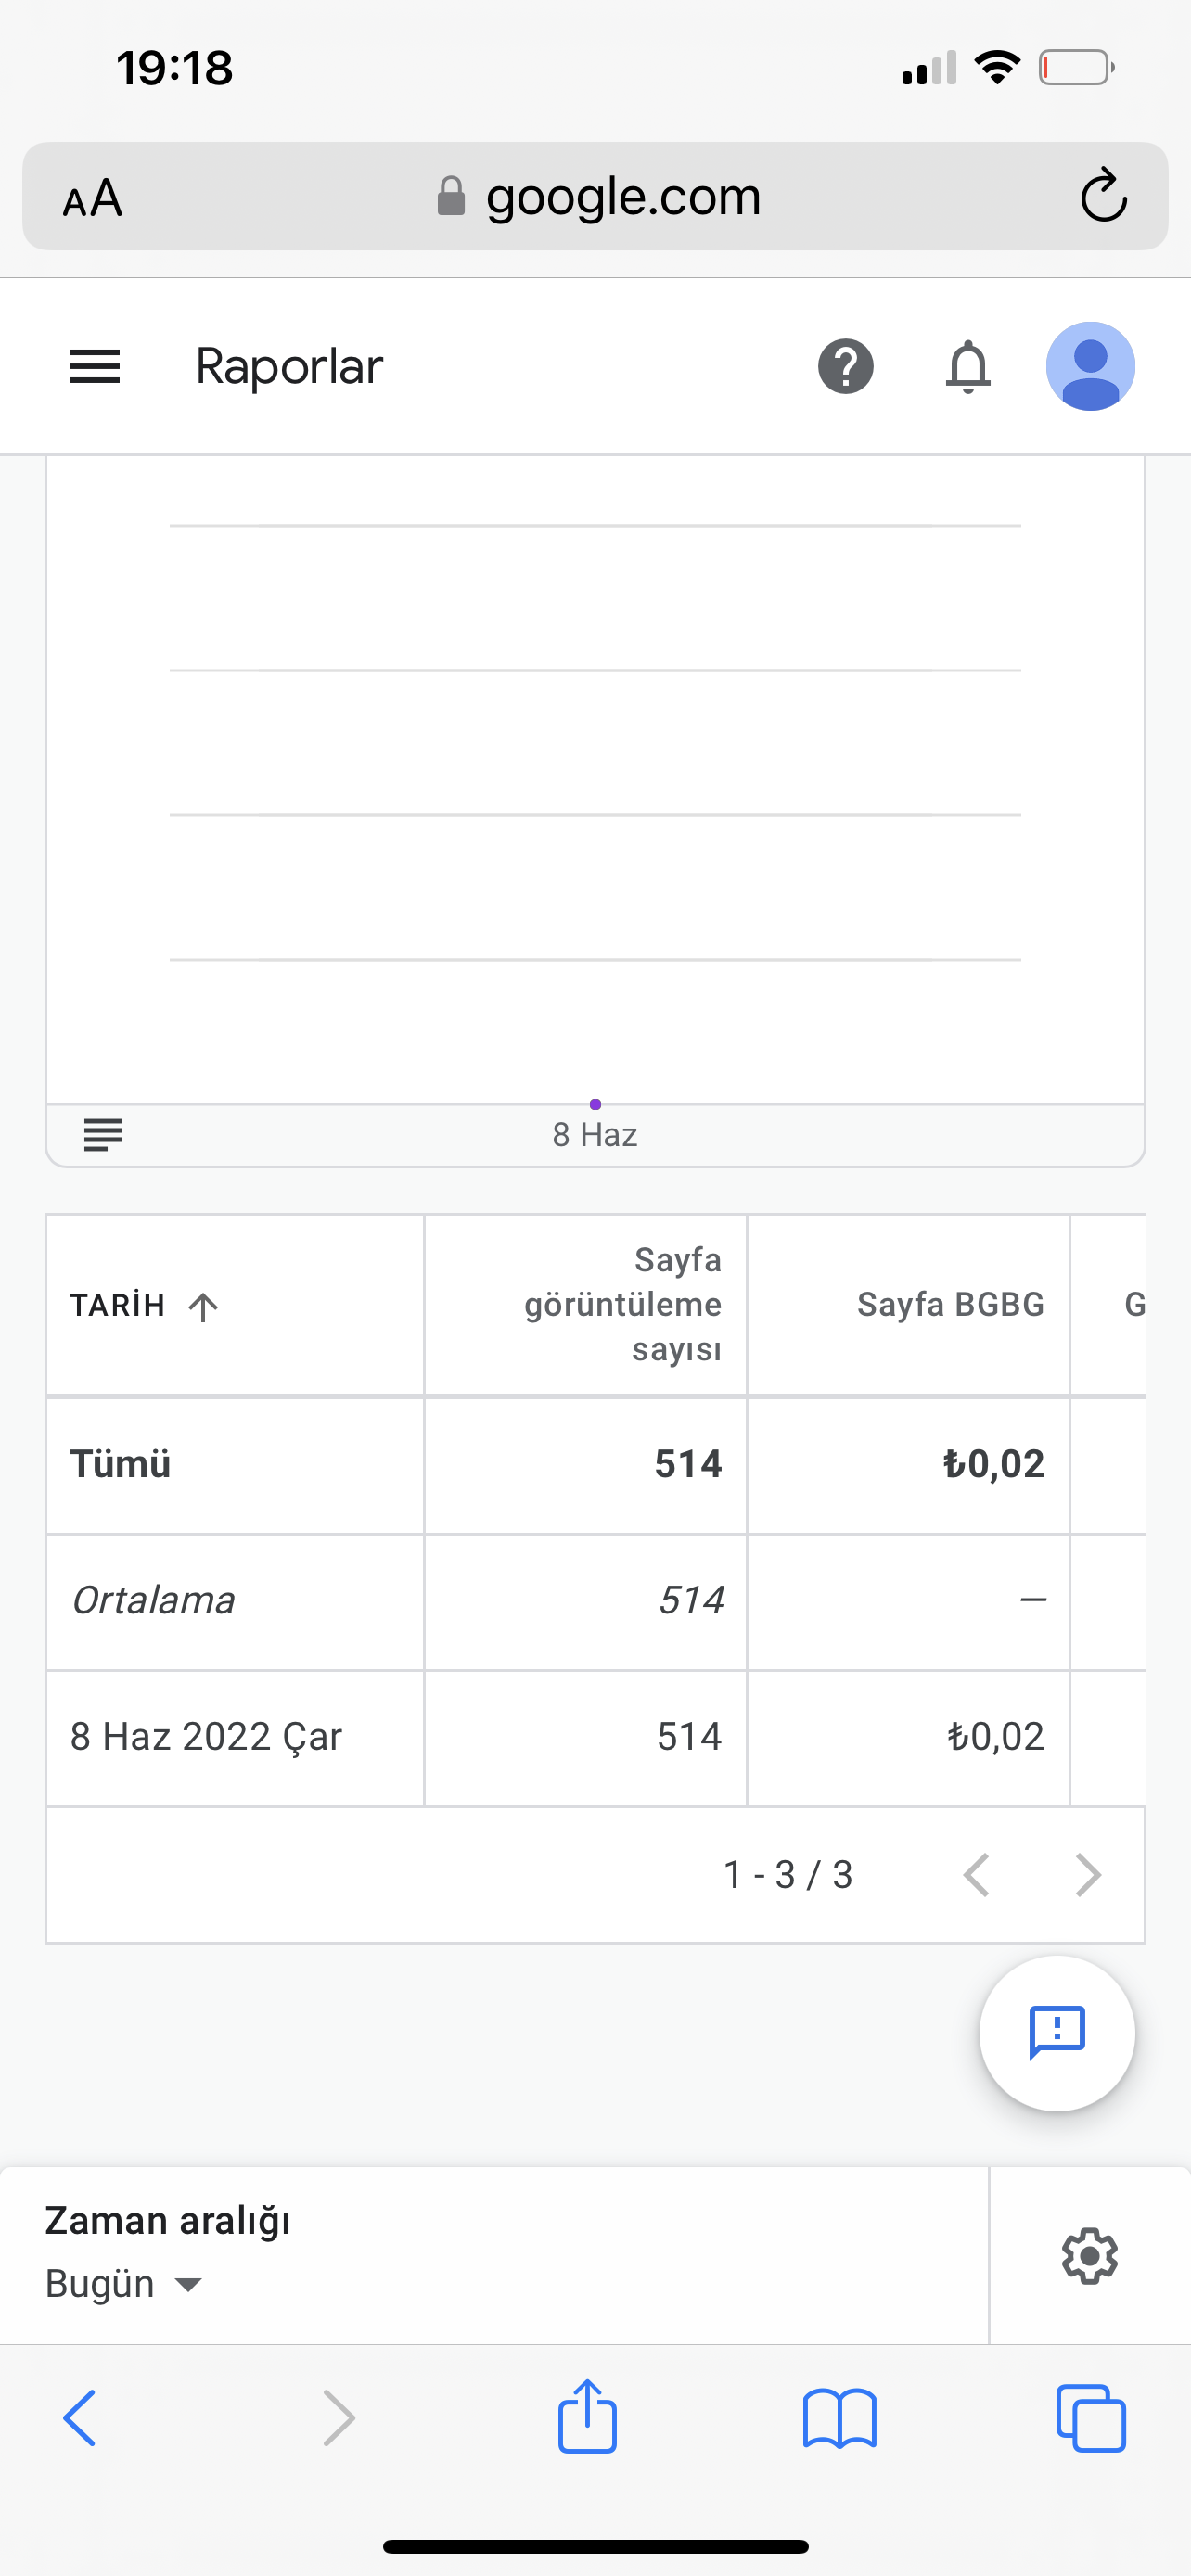Open the help question mark icon
This screenshot has width=1191, height=2576.
tap(846, 366)
